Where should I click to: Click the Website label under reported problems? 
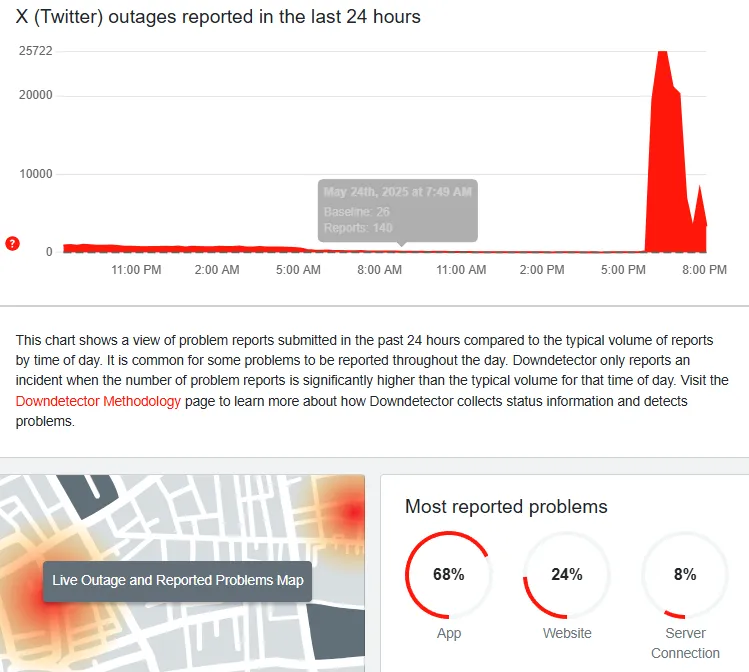click(567, 633)
